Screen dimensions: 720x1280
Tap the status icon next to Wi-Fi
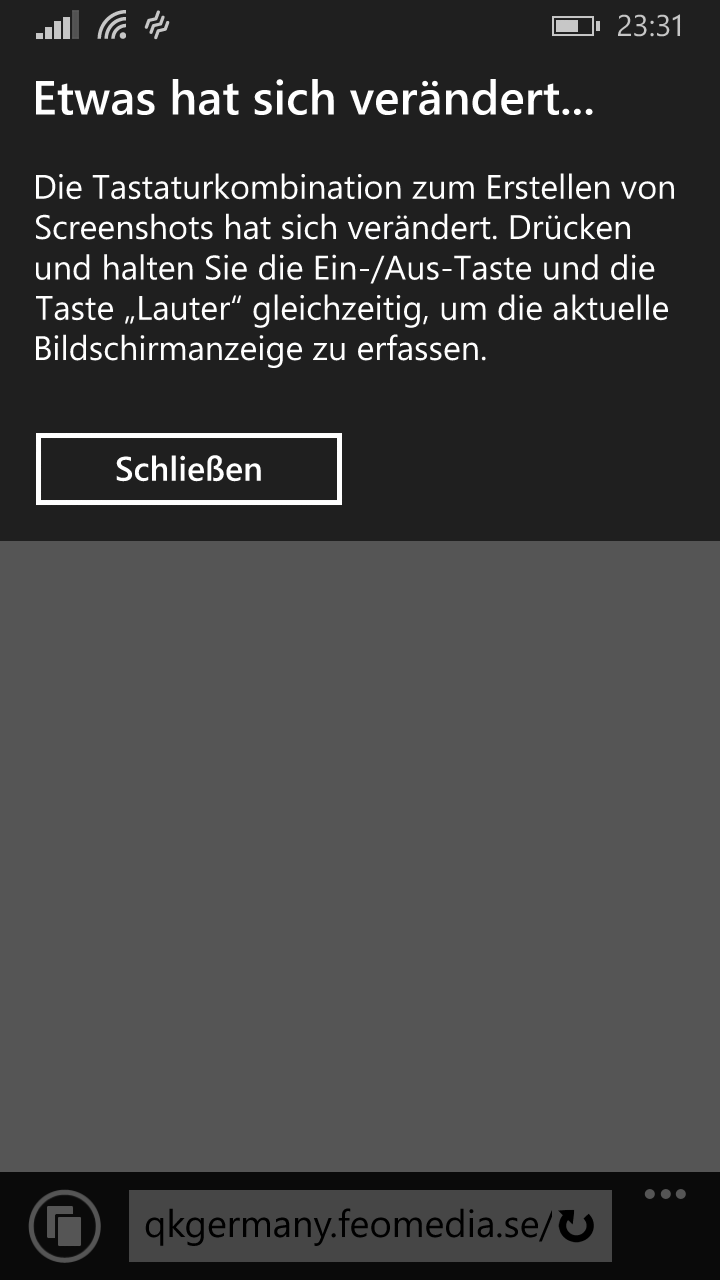pos(157,26)
